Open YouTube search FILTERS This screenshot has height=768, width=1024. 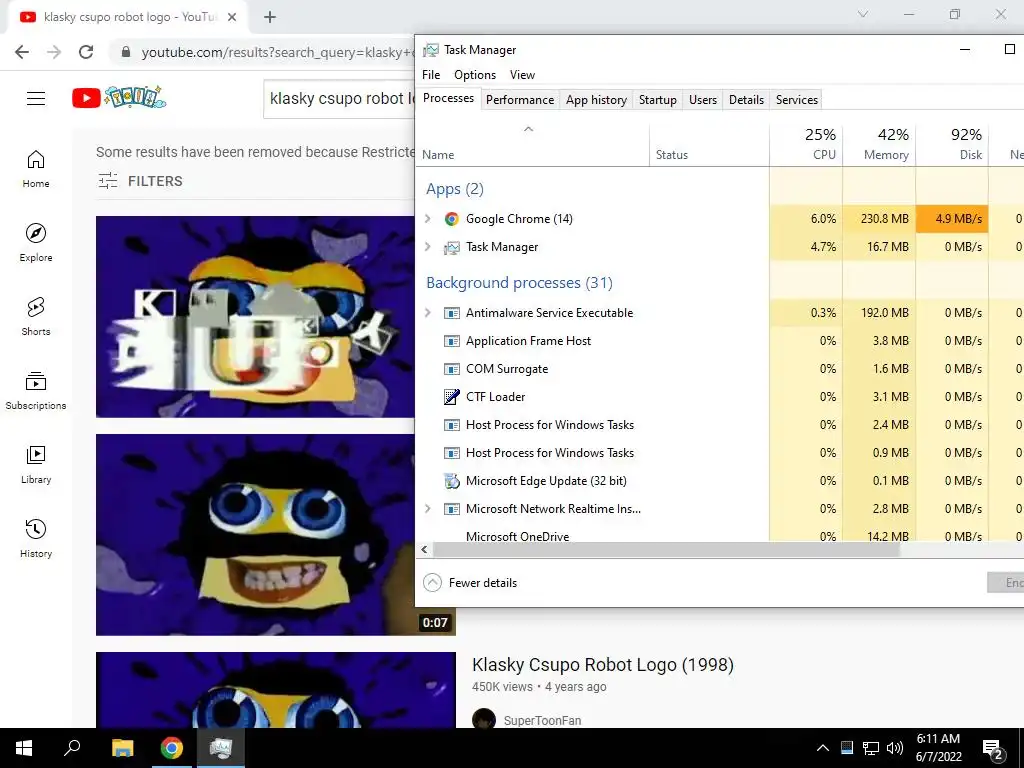pos(140,181)
